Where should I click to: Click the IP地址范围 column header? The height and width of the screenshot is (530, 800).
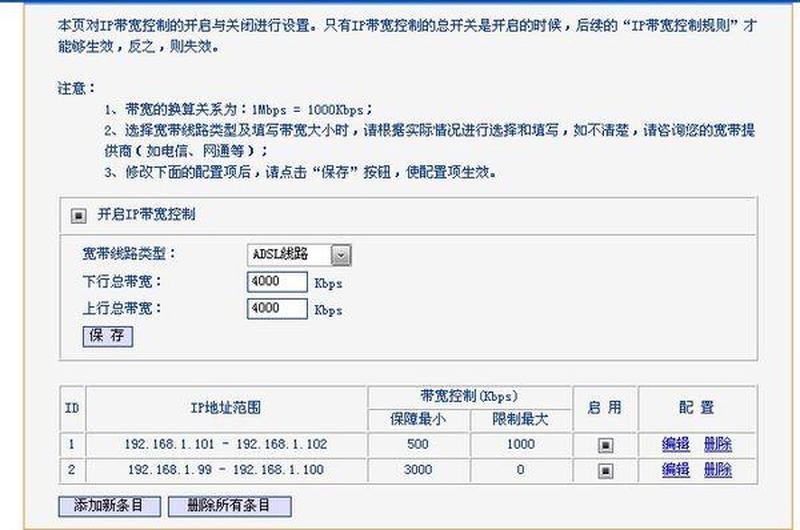(226, 408)
